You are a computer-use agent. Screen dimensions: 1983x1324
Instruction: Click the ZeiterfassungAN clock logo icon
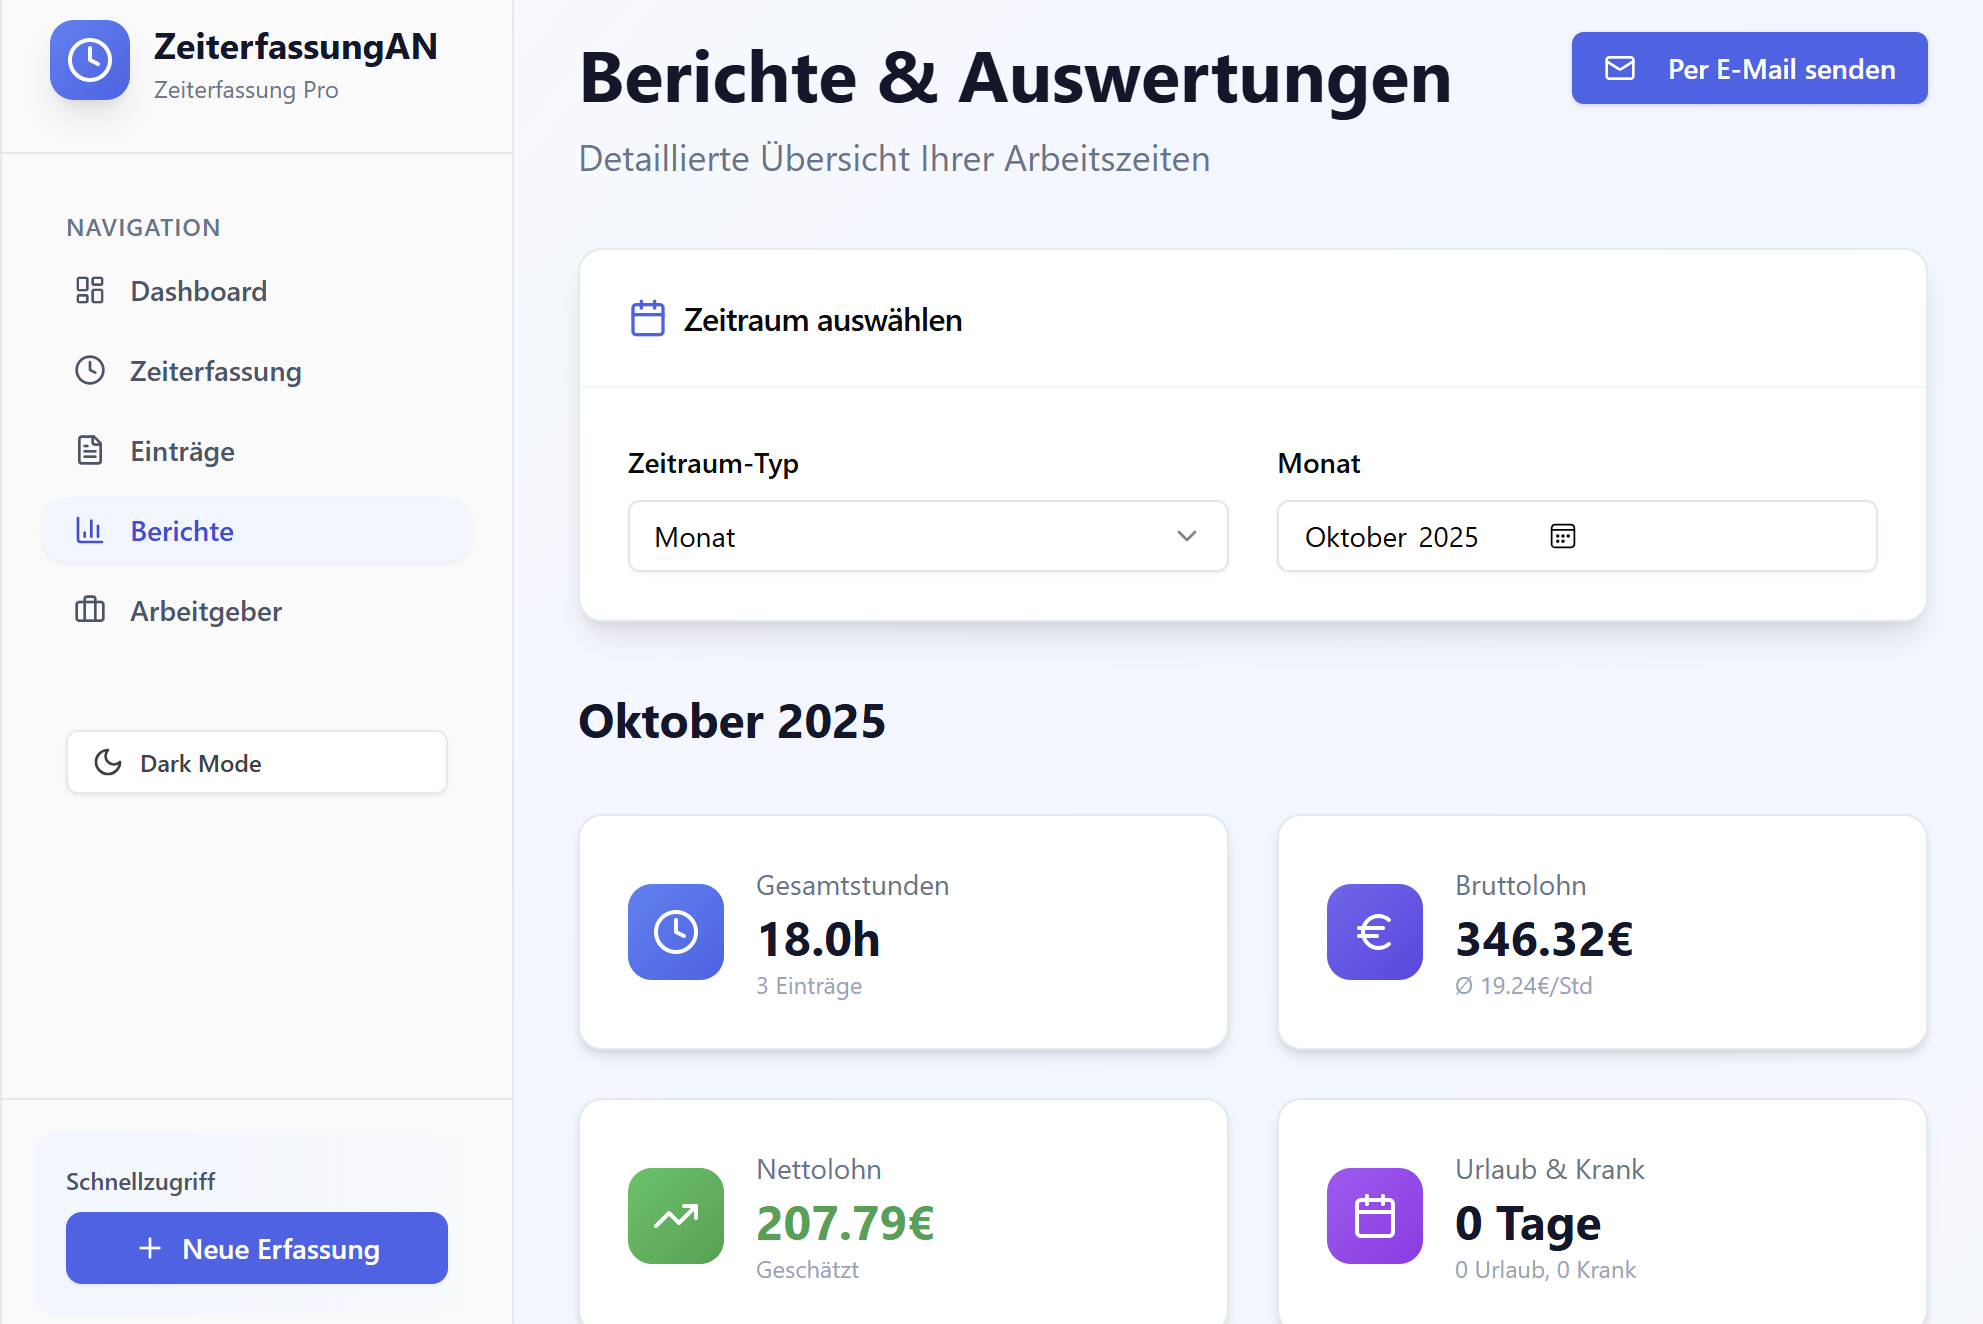pos(90,60)
